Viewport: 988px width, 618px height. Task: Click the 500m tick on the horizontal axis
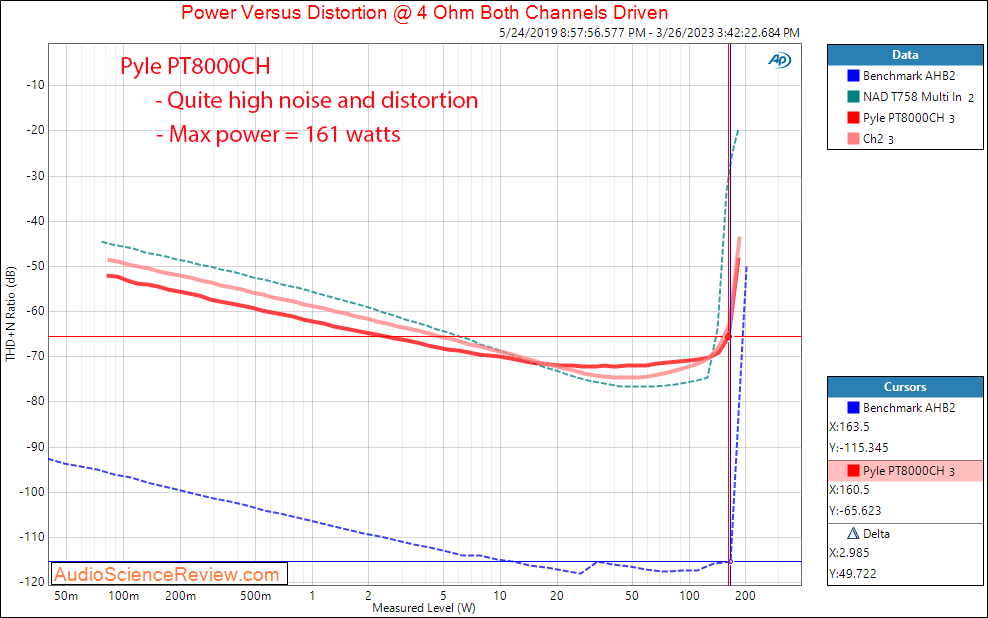pos(255,596)
